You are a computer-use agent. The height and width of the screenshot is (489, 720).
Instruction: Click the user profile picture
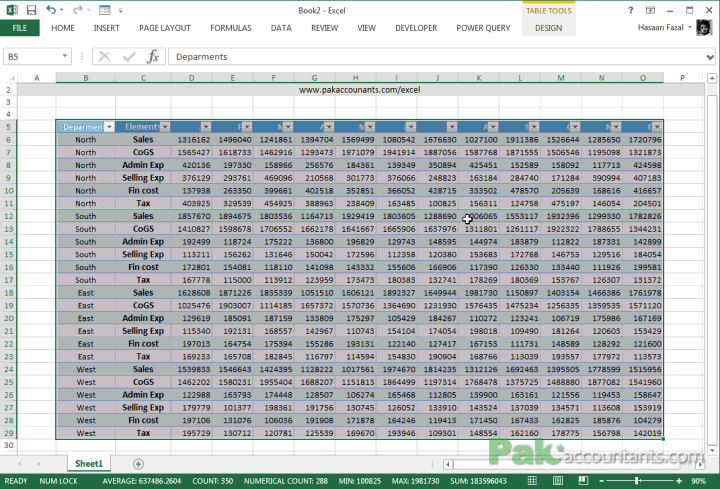tap(704, 28)
